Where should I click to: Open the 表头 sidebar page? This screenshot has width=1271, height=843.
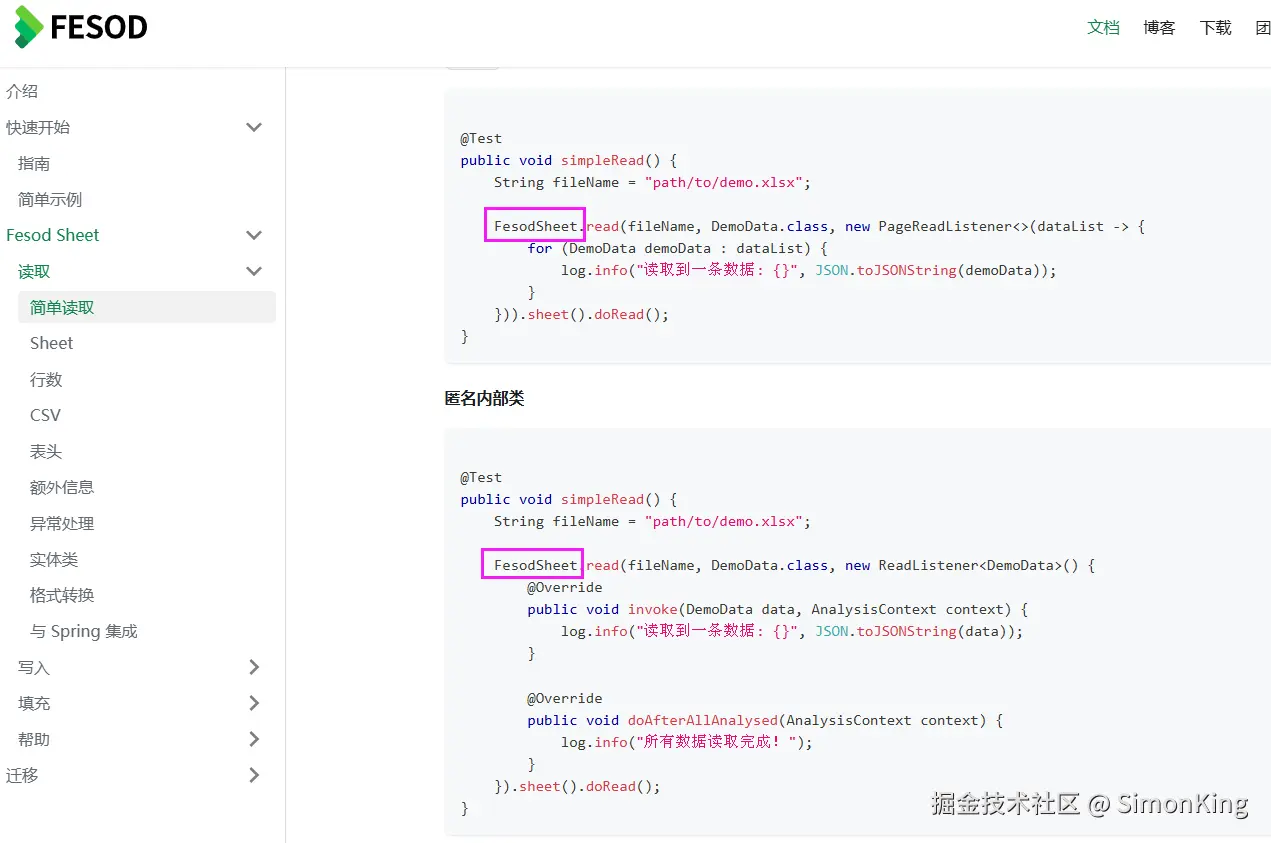point(46,451)
